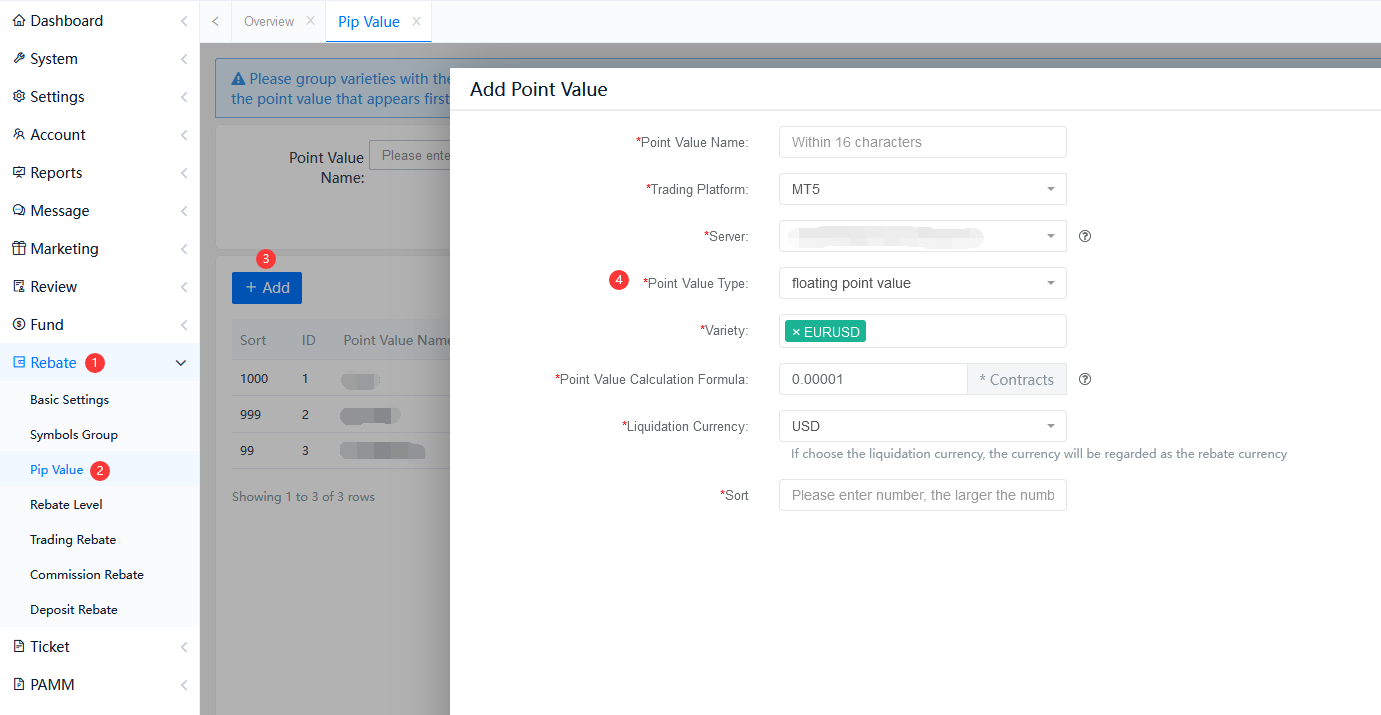Screen dimensions: 1381x715
Task: Click the Settings gear icon
Action: pos(19,97)
